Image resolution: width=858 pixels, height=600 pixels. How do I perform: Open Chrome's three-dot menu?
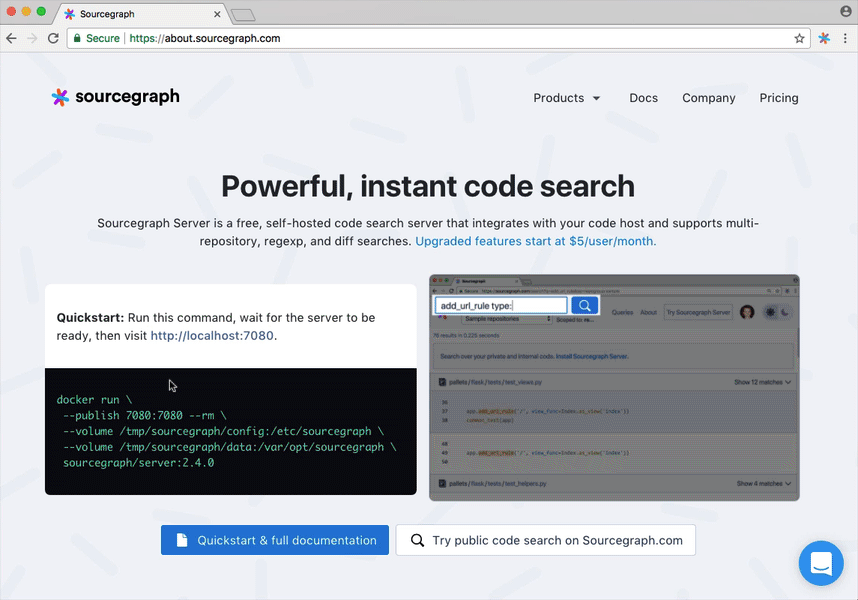tap(845, 38)
